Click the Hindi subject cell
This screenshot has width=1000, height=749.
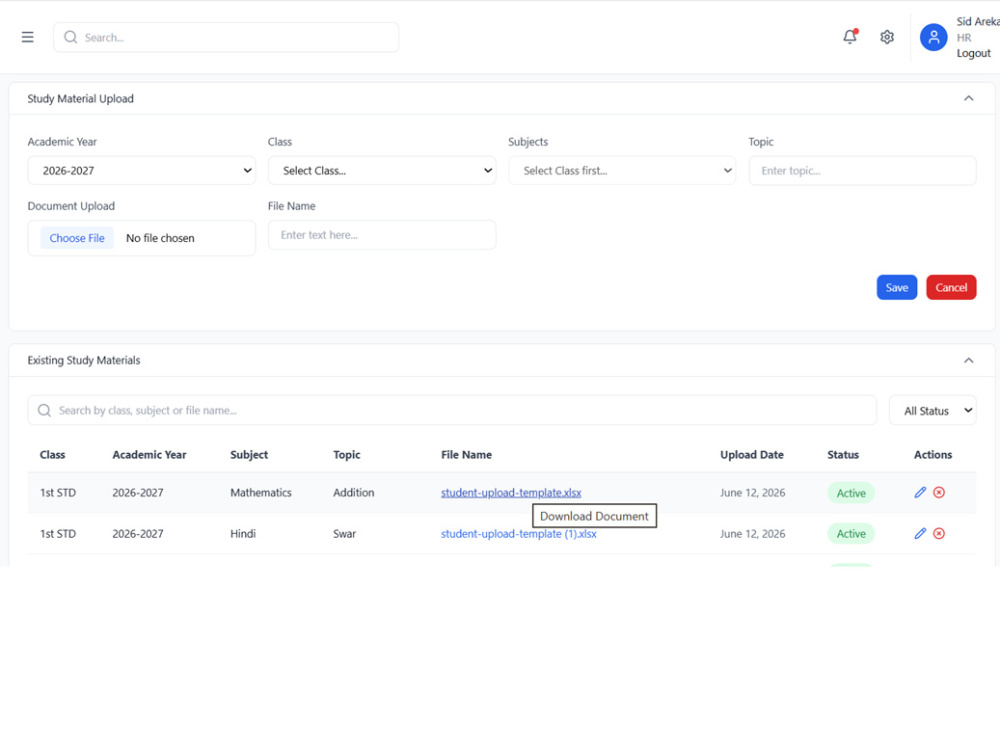click(x=243, y=533)
